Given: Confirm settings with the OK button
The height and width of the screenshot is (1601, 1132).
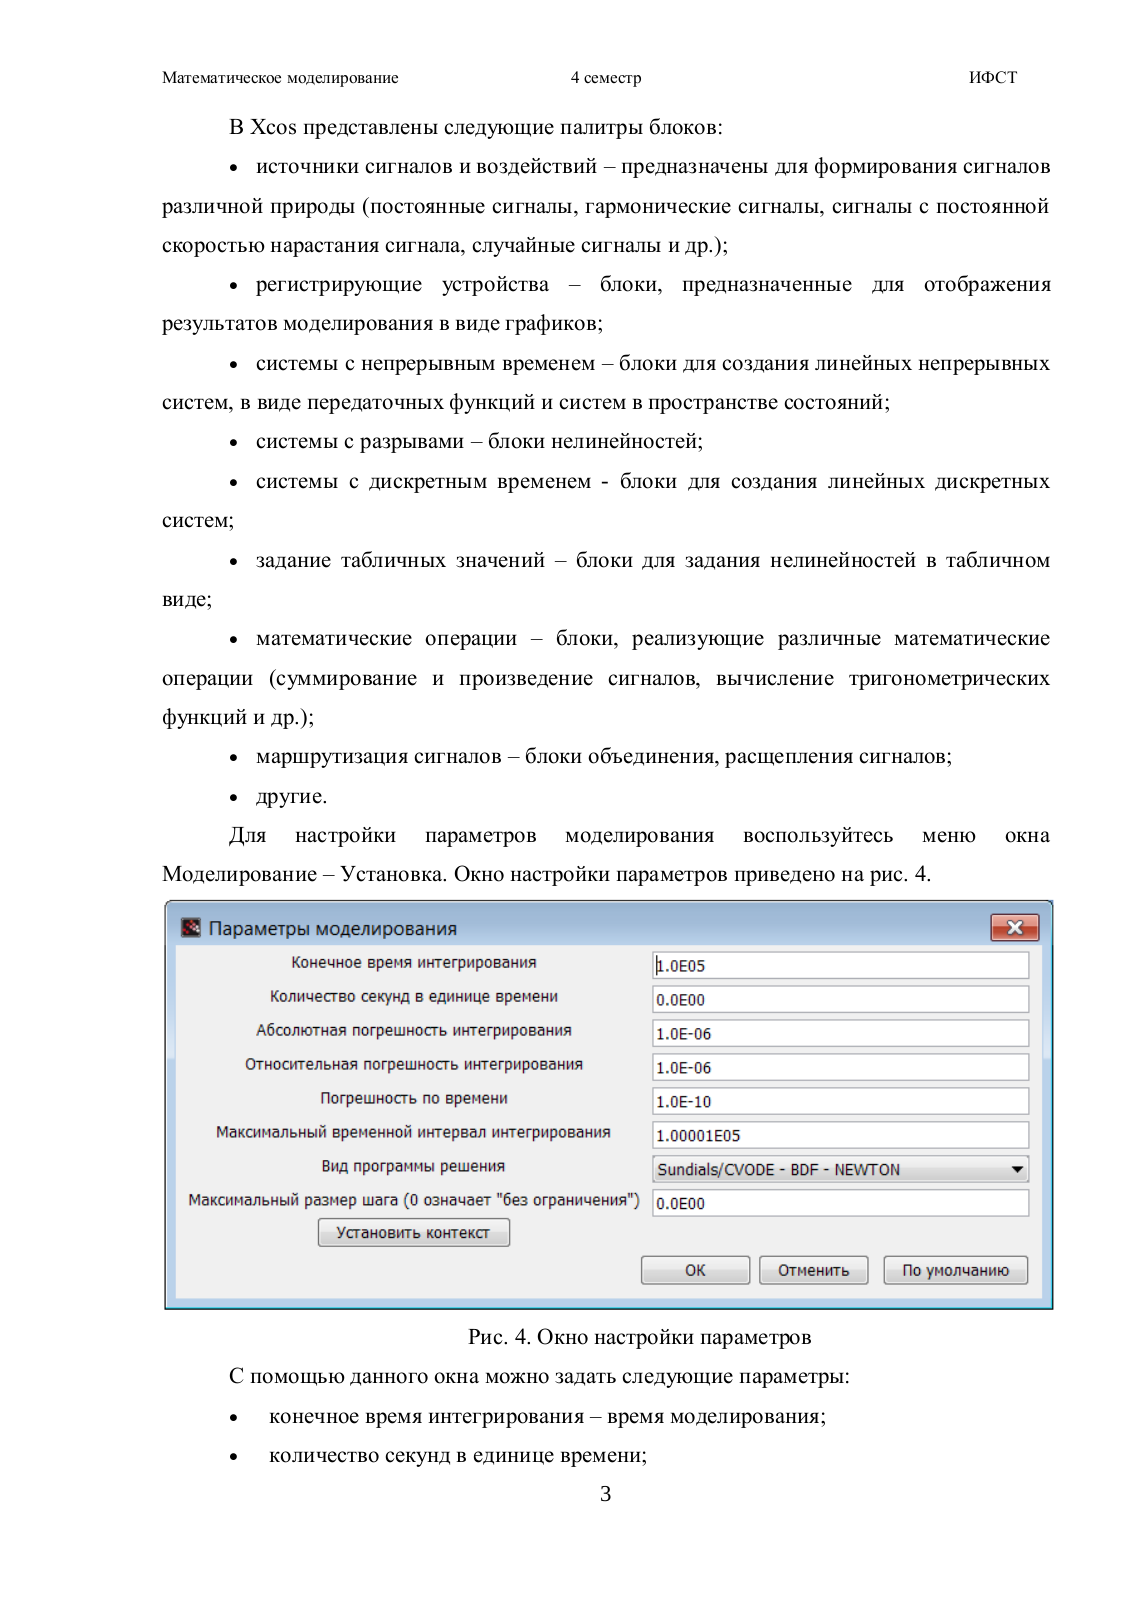Looking at the screenshot, I should (695, 1270).
